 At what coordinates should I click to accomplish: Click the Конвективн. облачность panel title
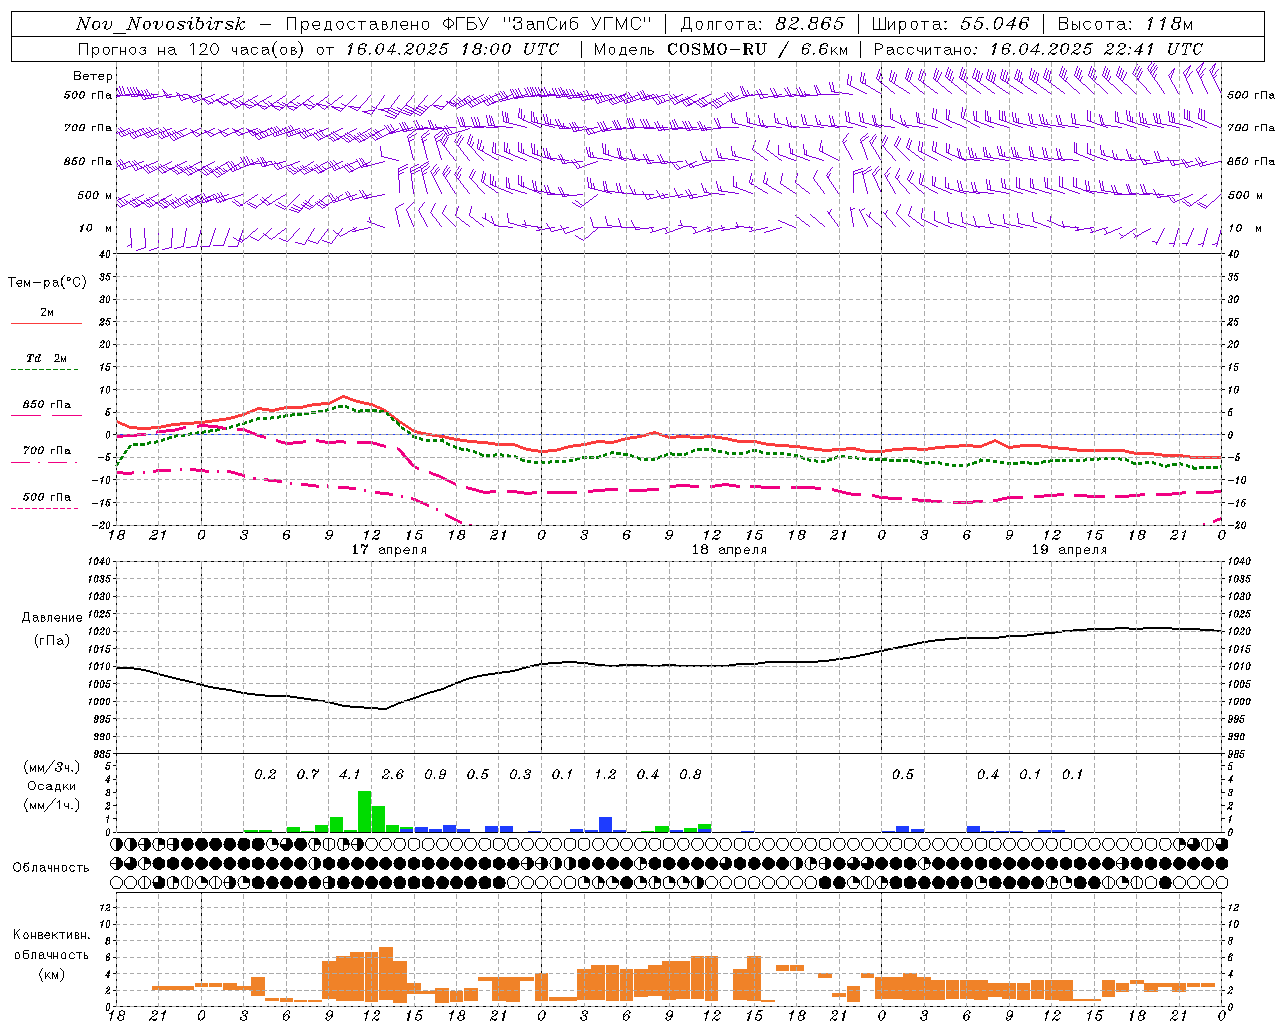(51, 945)
